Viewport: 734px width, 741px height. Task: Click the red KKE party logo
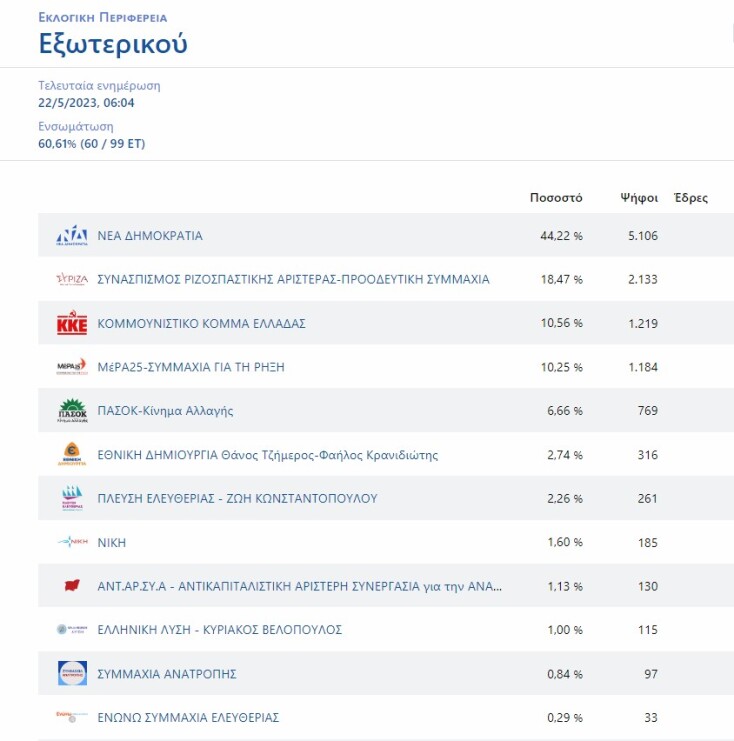click(x=72, y=324)
